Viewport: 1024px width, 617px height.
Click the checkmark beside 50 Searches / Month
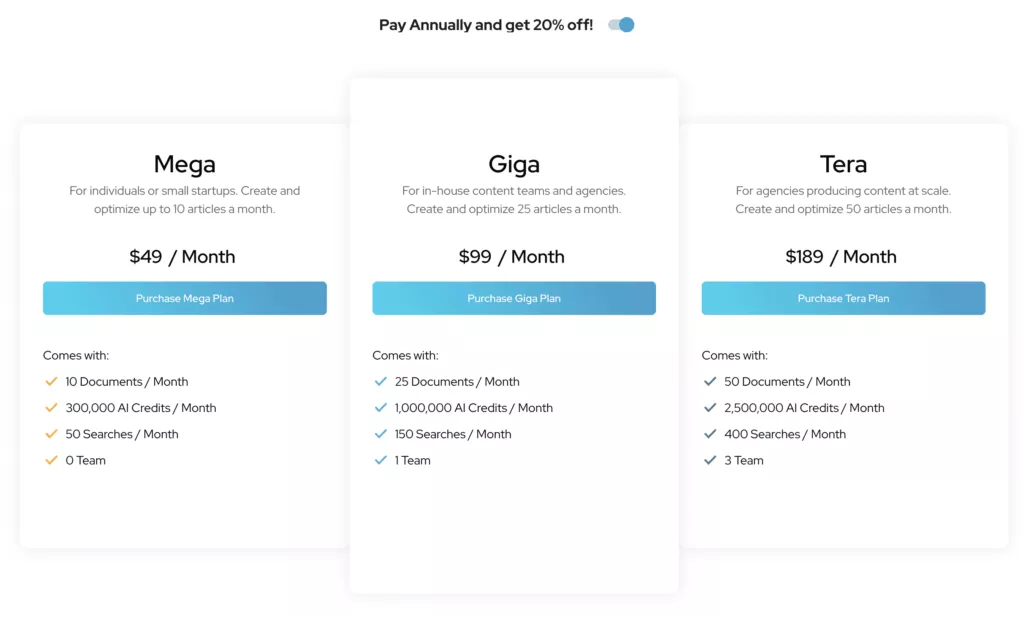[51, 434]
